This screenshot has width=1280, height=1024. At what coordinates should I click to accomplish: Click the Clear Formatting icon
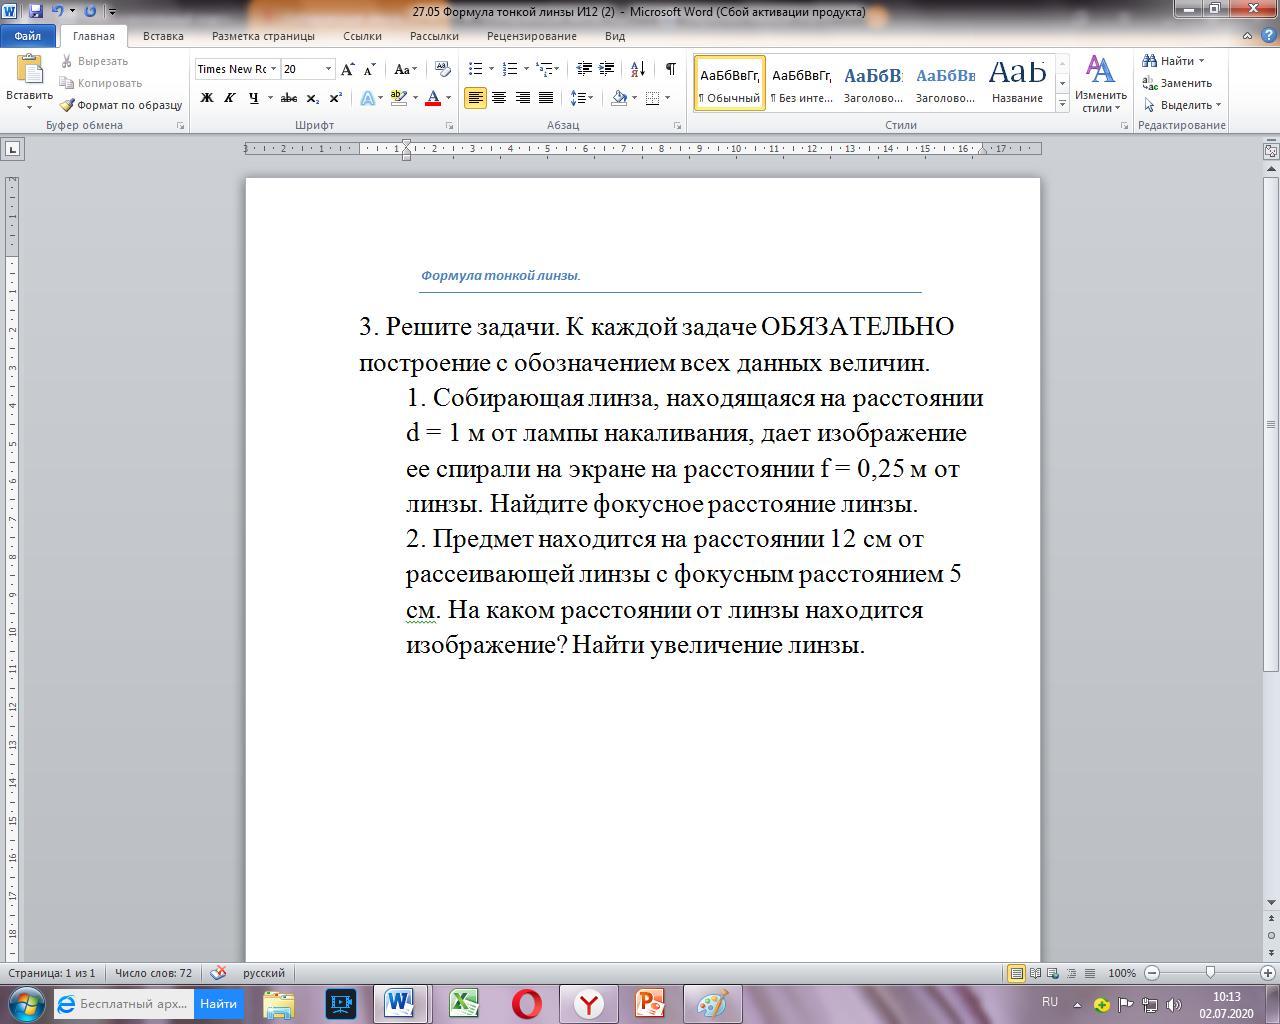tap(443, 69)
